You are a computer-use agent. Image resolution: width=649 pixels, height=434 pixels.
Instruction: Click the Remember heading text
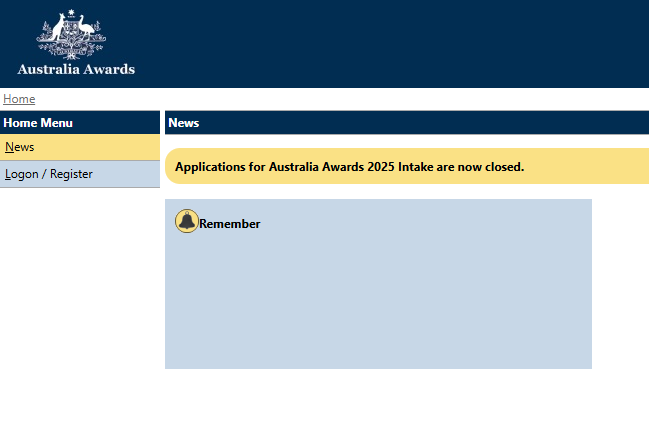pos(230,224)
